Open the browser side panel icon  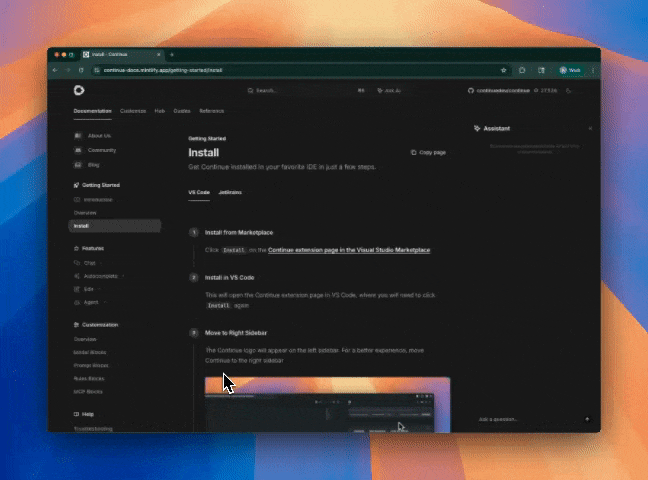[x=541, y=70]
